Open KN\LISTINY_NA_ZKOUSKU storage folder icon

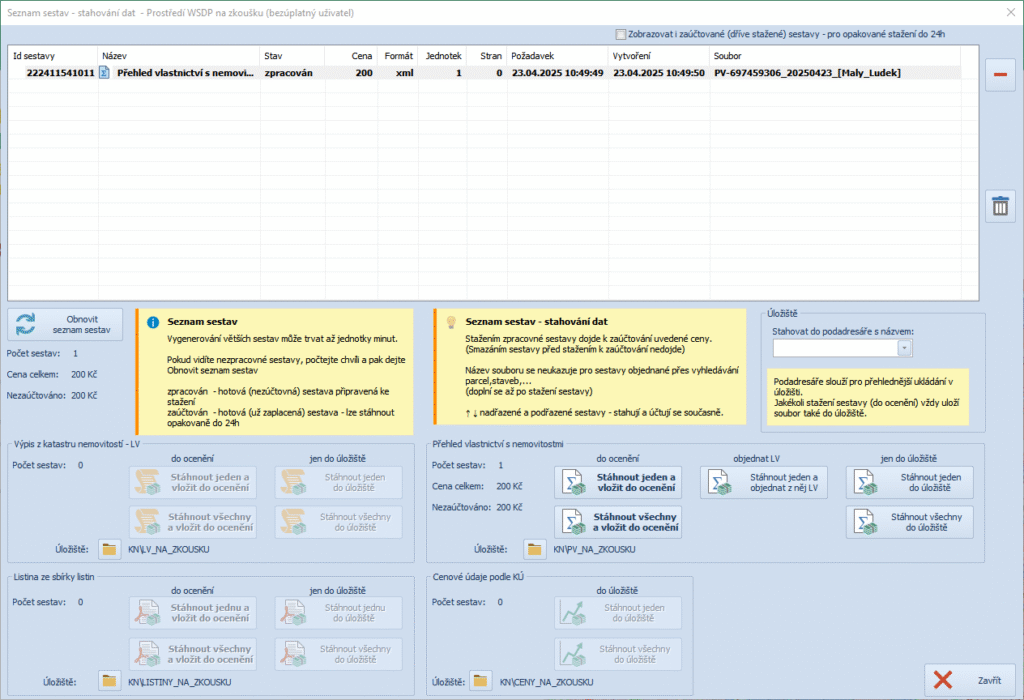109,682
